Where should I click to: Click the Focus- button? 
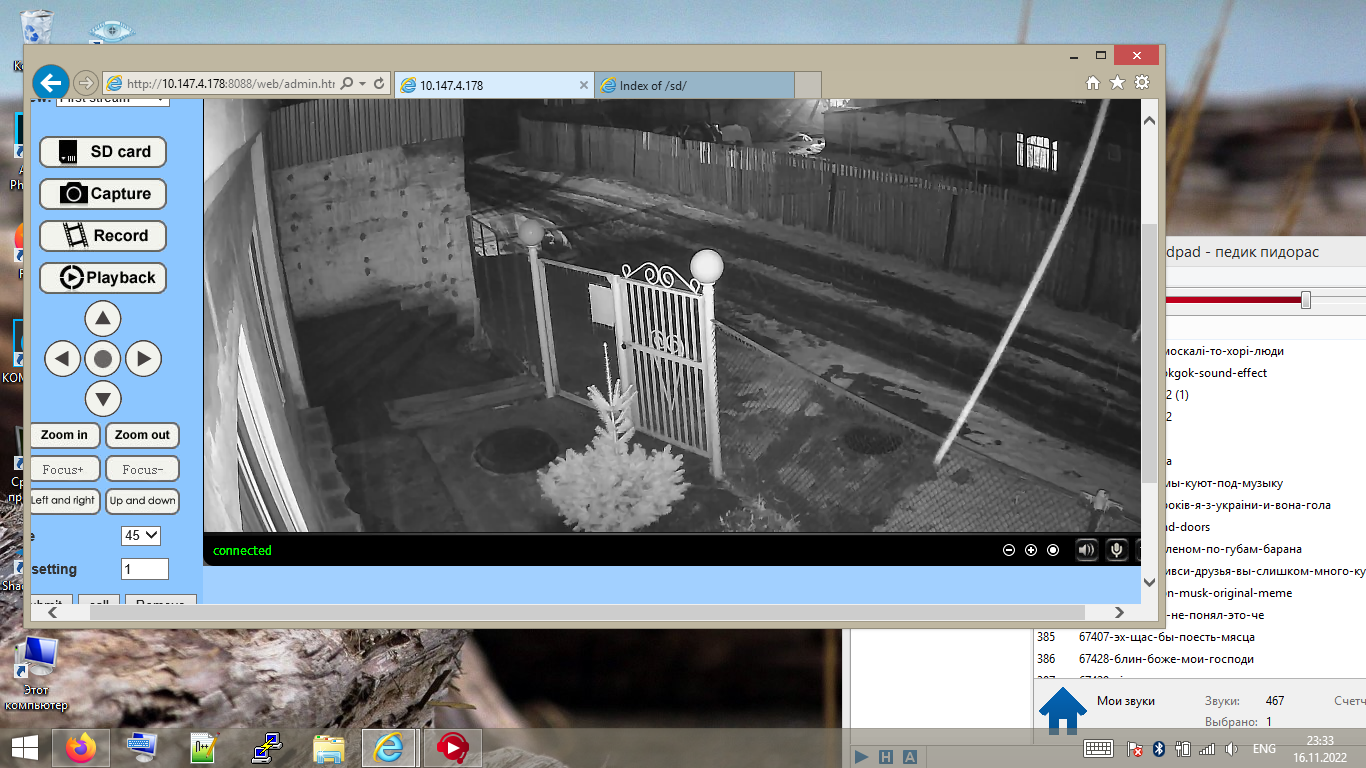pos(142,469)
